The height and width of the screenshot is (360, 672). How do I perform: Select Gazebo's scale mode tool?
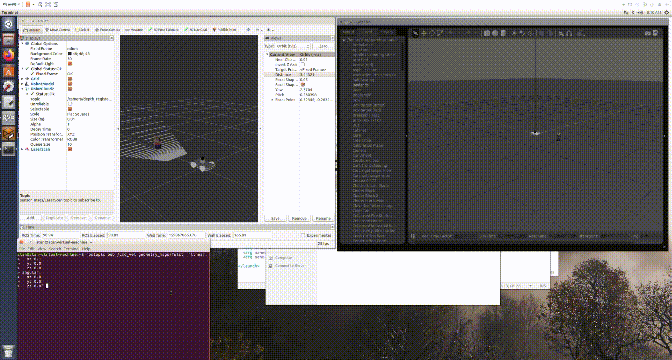440,33
